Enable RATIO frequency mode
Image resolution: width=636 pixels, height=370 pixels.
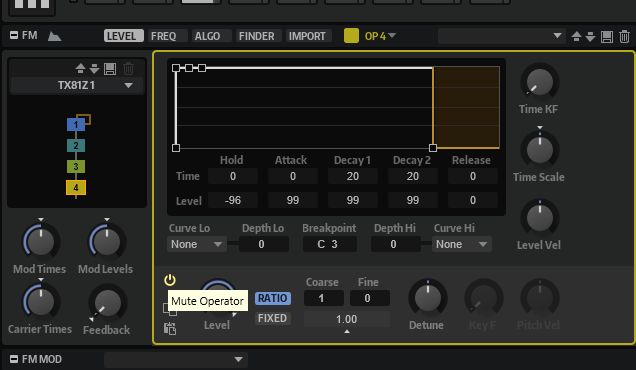point(273,298)
